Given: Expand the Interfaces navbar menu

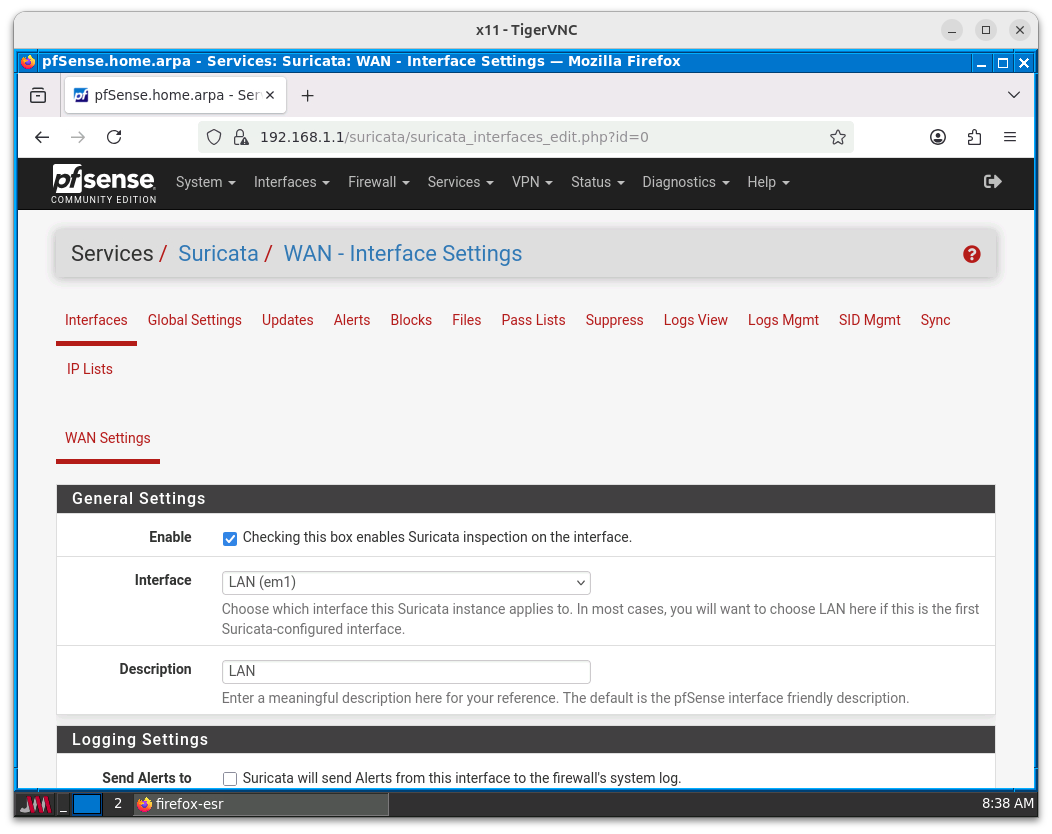Looking at the screenshot, I should click(291, 183).
